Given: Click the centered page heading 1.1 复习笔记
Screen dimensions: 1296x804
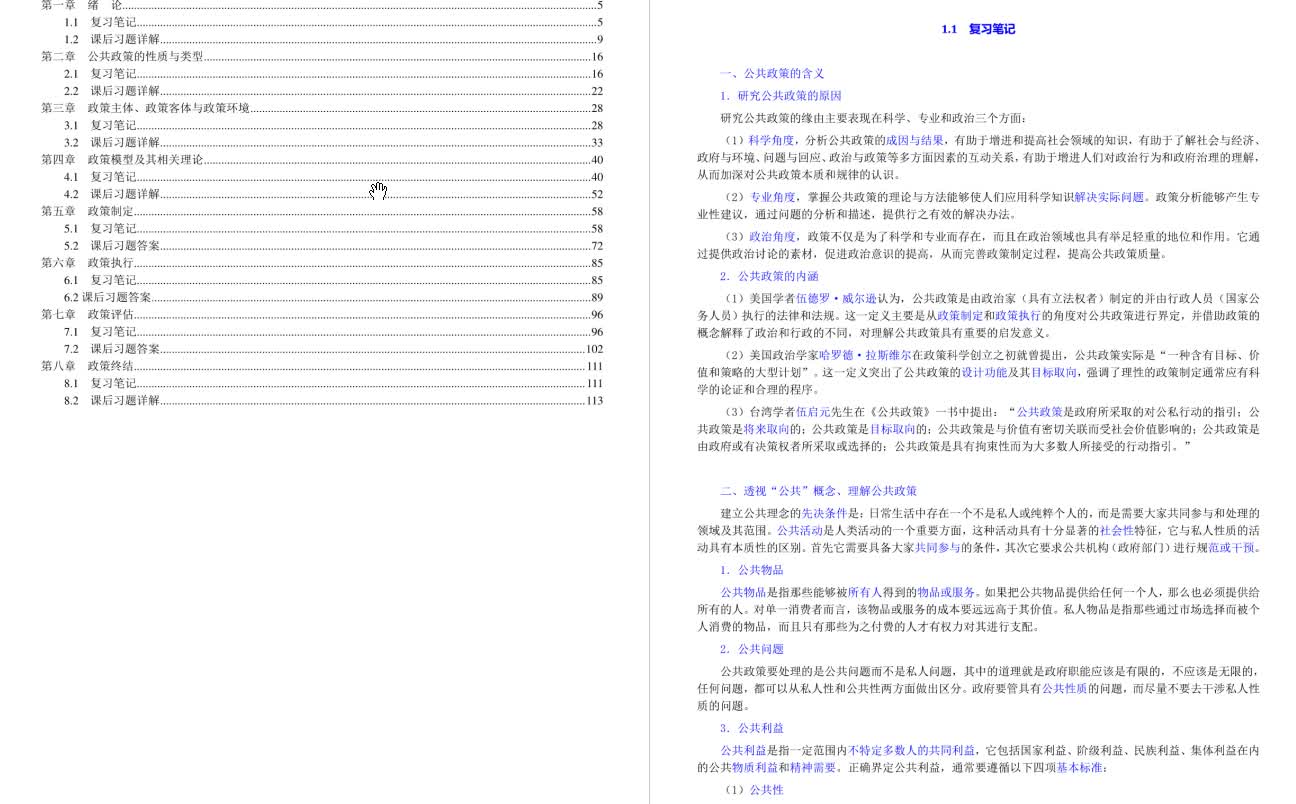Looking at the screenshot, I should [x=978, y=29].
